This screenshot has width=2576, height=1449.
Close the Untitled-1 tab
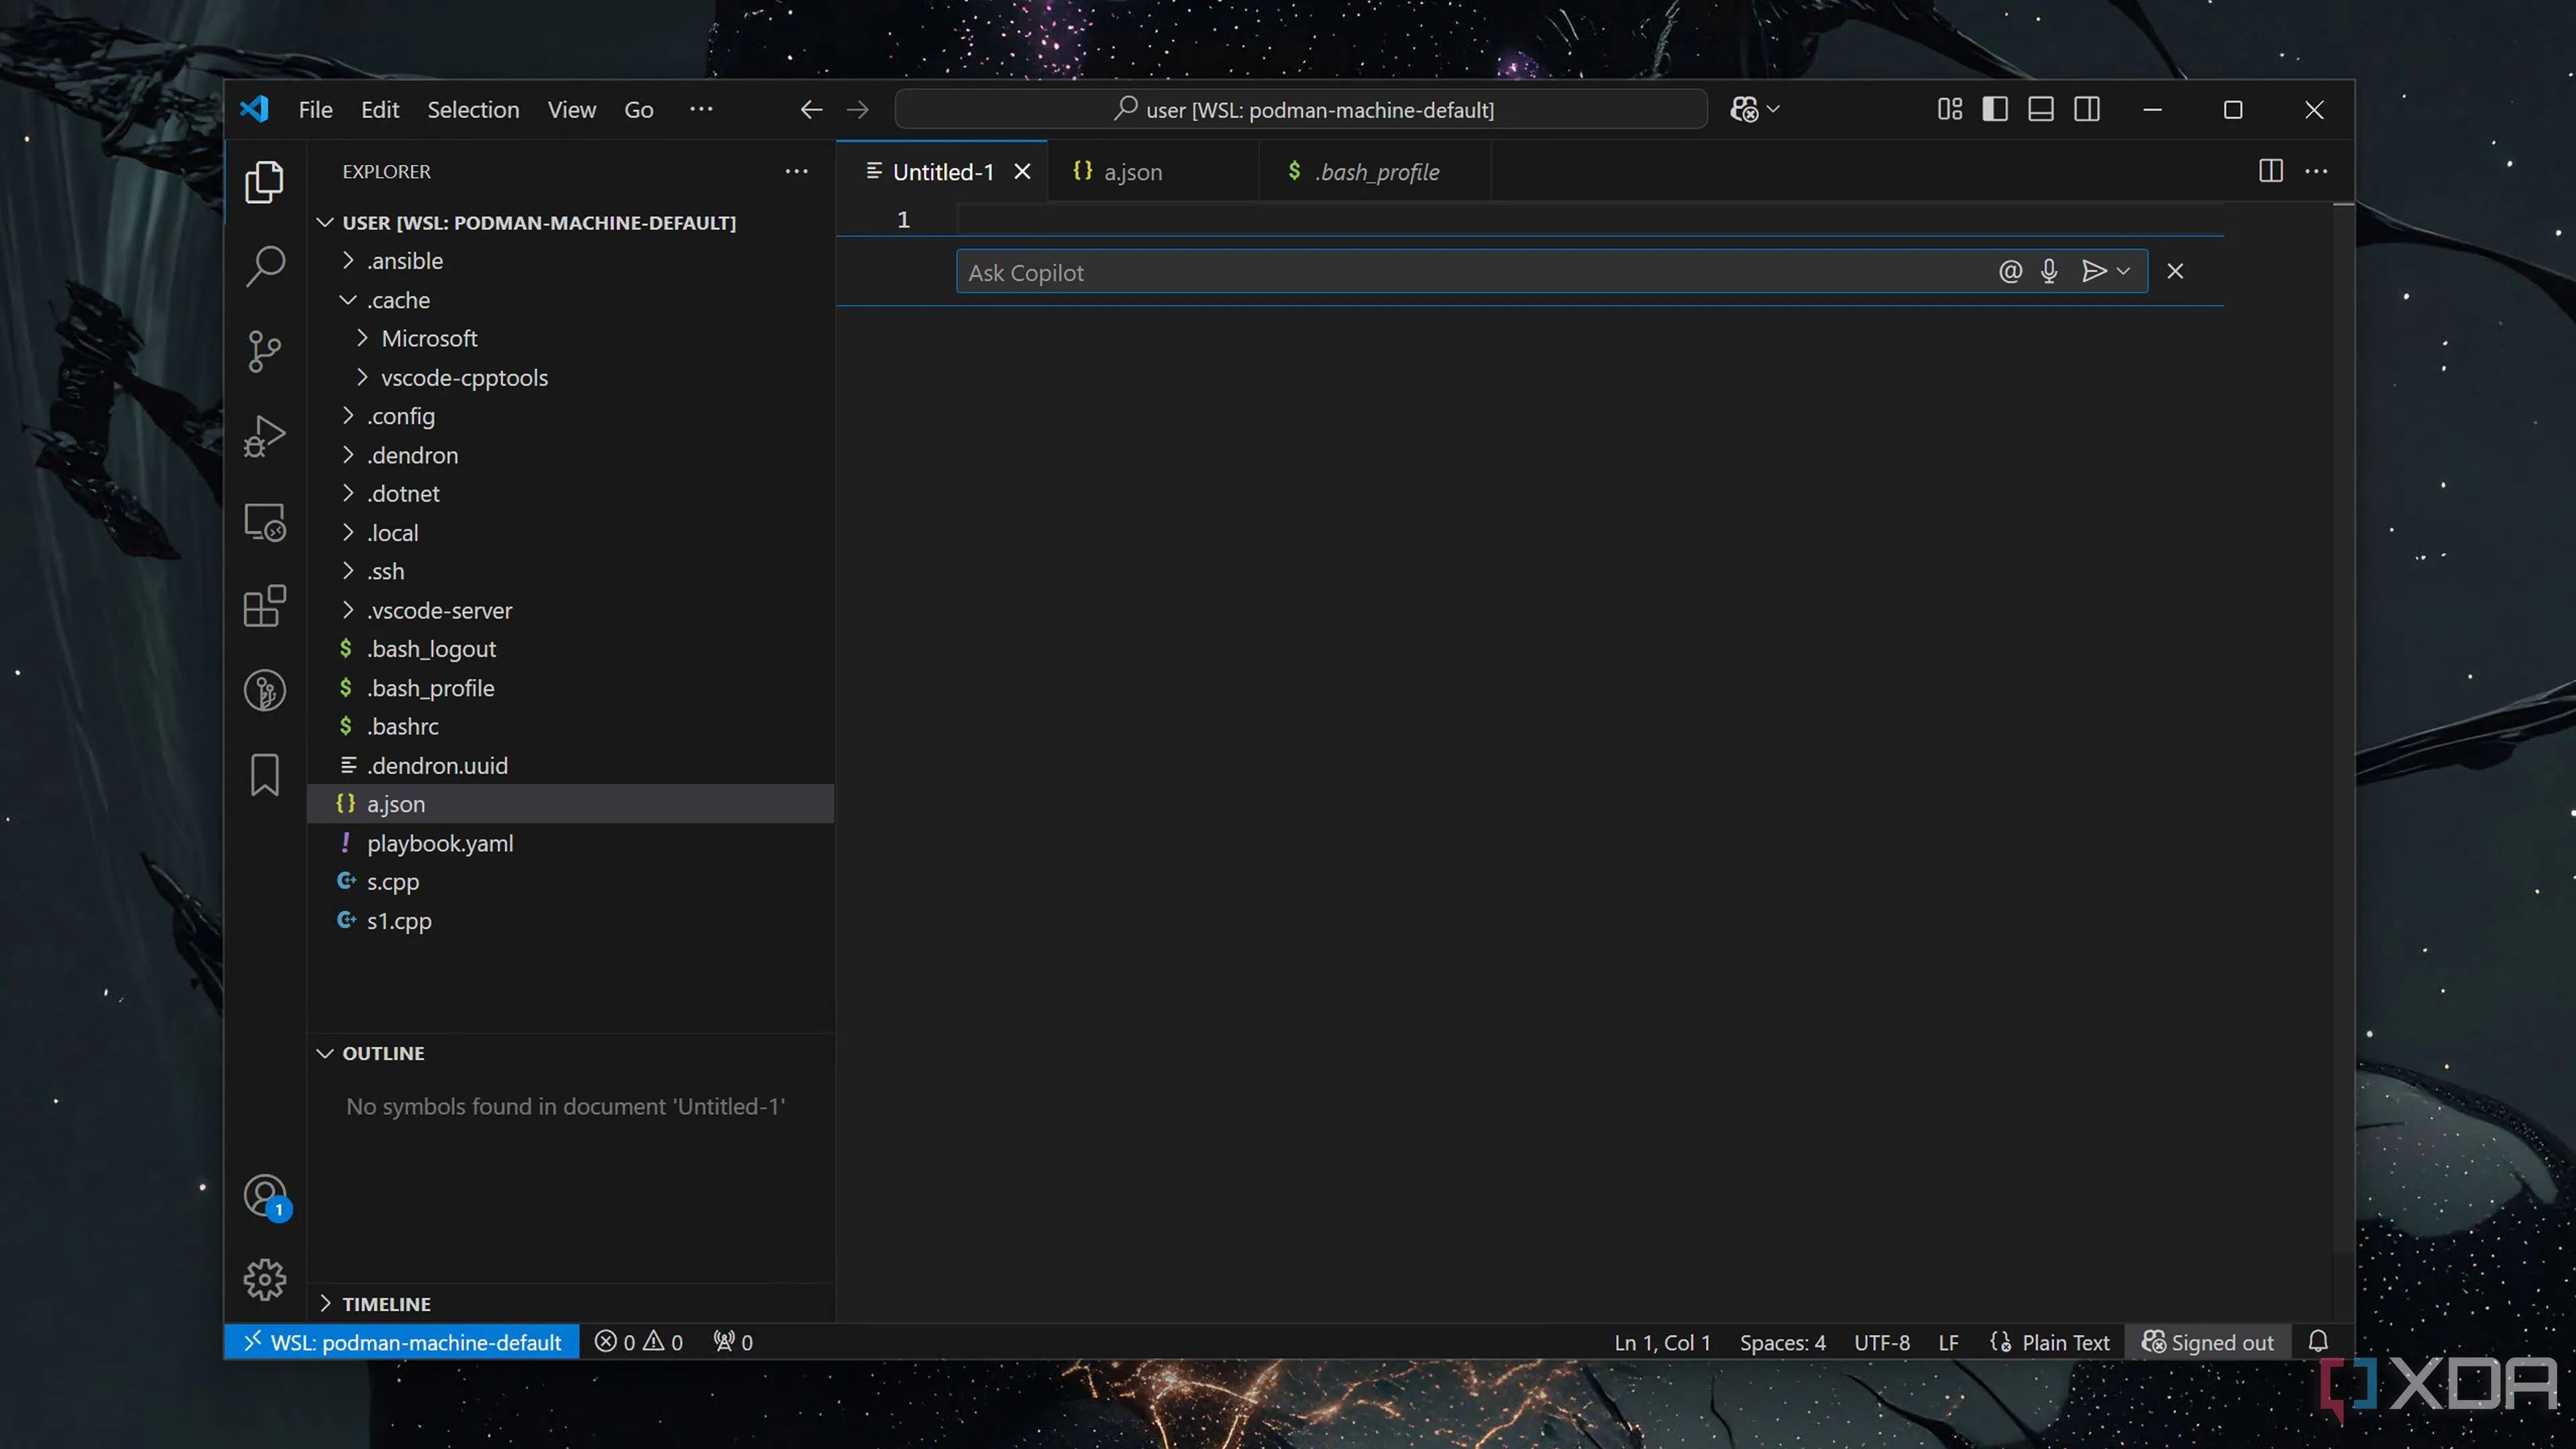1022,172
